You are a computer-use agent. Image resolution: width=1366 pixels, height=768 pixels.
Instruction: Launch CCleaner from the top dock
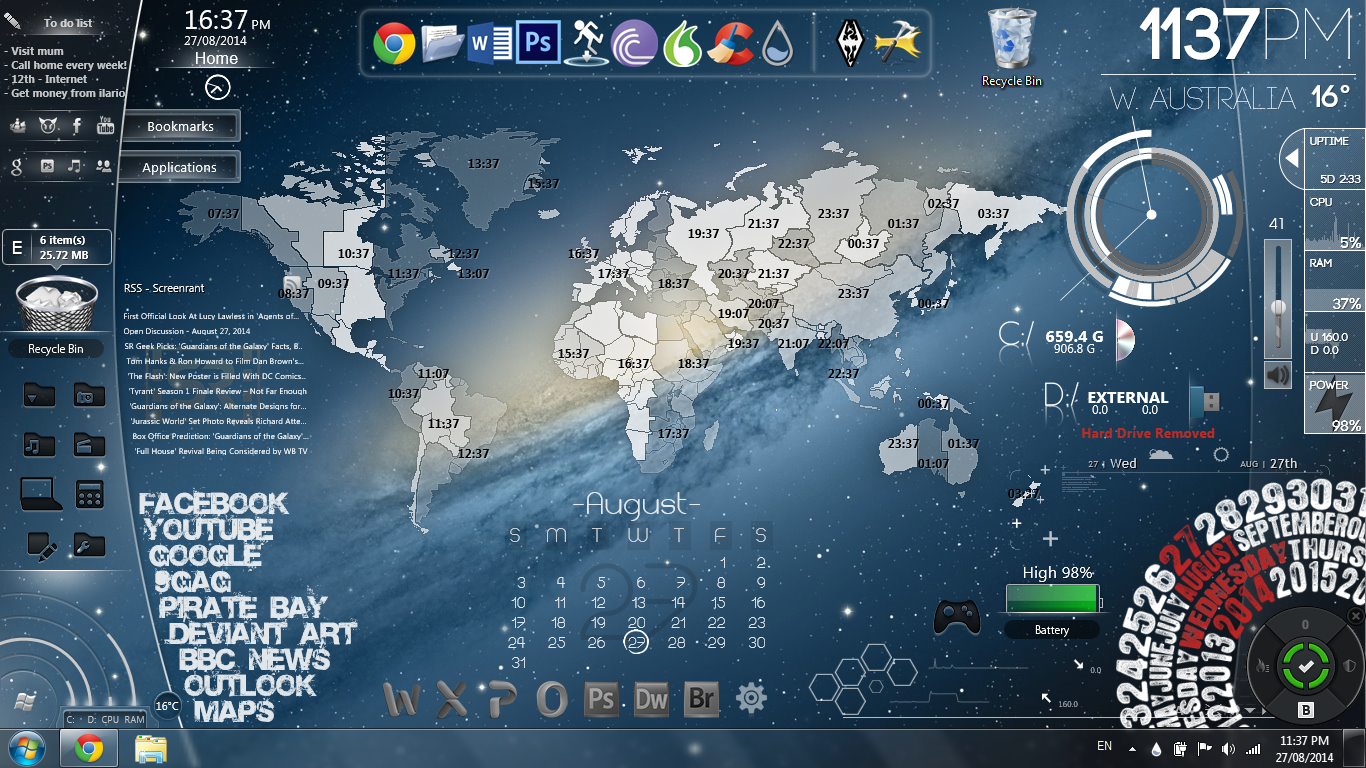tap(730, 42)
